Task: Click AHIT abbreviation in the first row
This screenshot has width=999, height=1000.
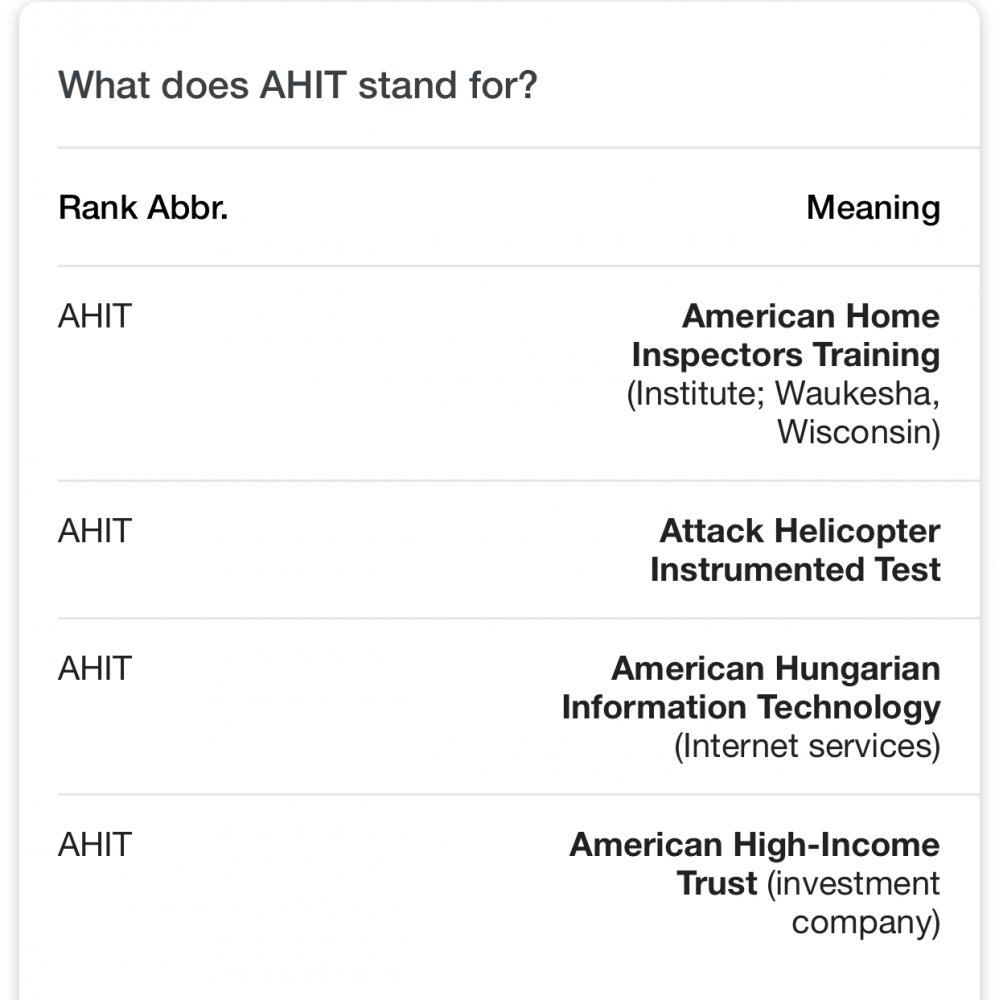Action: (95, 316)
